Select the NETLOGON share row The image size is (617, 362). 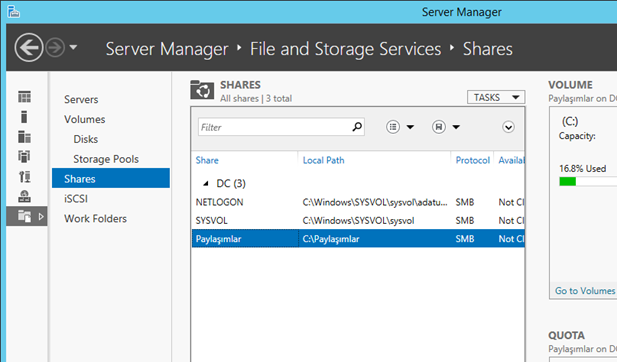tap(358, 202)
